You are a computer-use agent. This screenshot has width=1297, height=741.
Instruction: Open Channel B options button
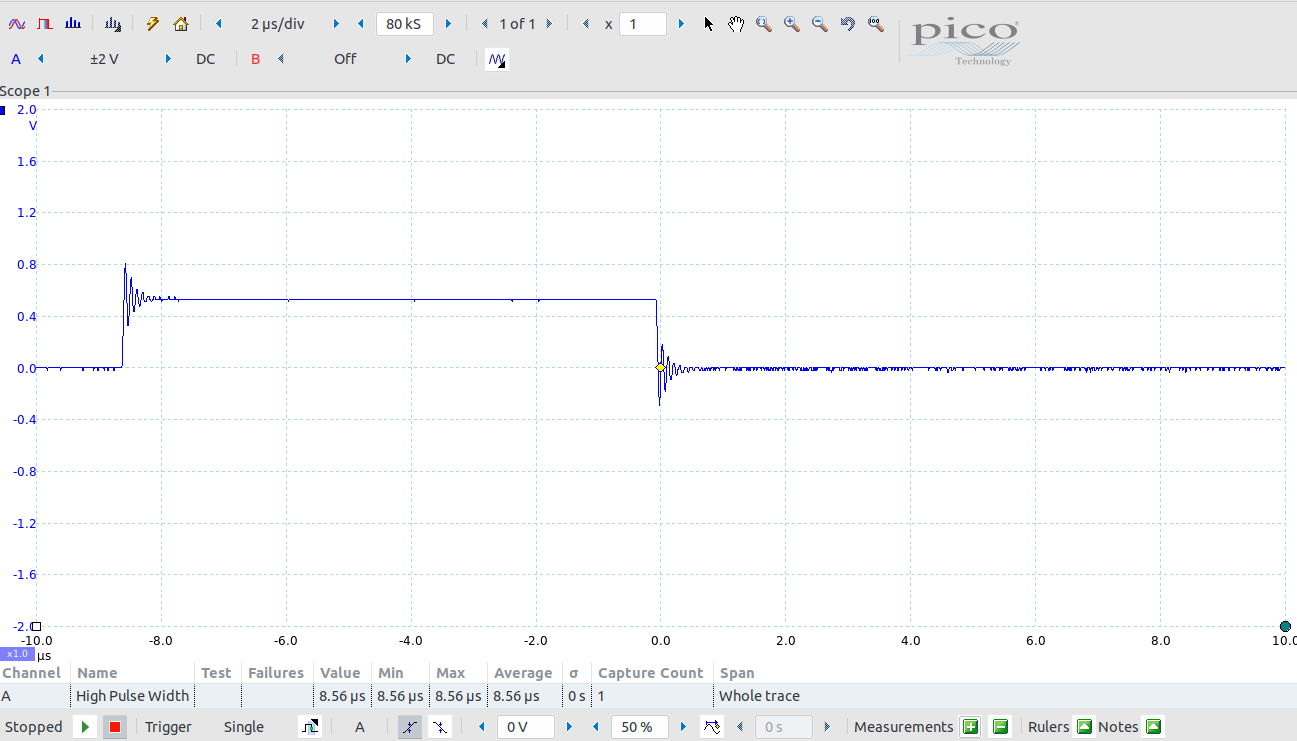tap(255, 59)
